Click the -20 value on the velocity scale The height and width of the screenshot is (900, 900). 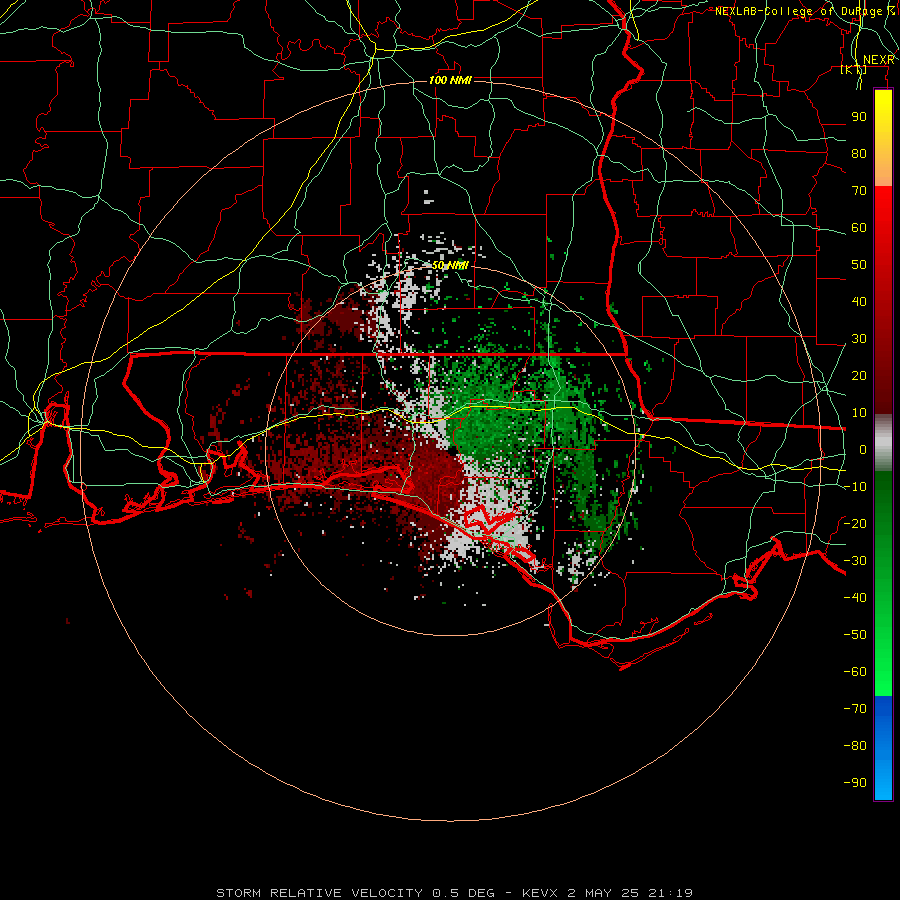pyautogui.click(x=855, y=524)
